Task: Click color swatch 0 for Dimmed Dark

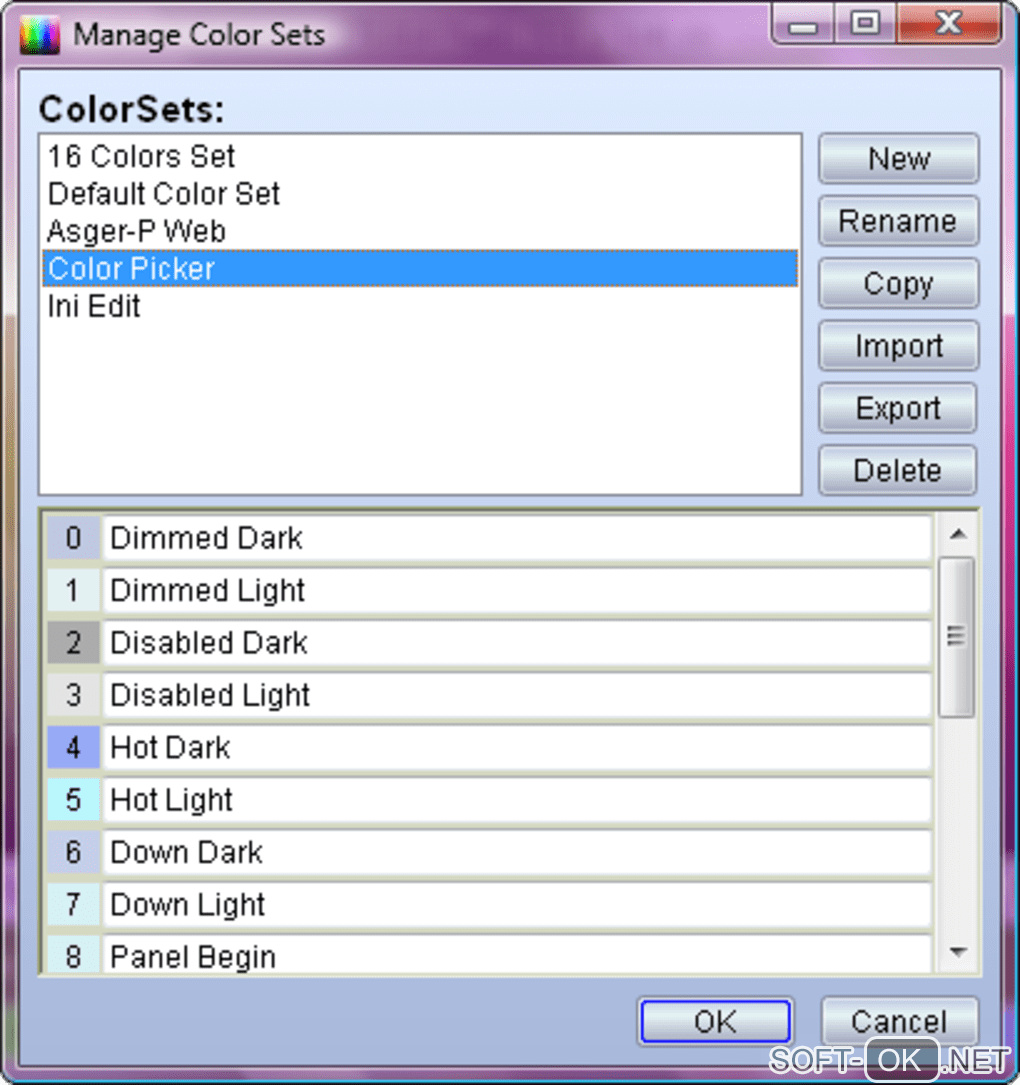Action: click(x=74, y=538)
